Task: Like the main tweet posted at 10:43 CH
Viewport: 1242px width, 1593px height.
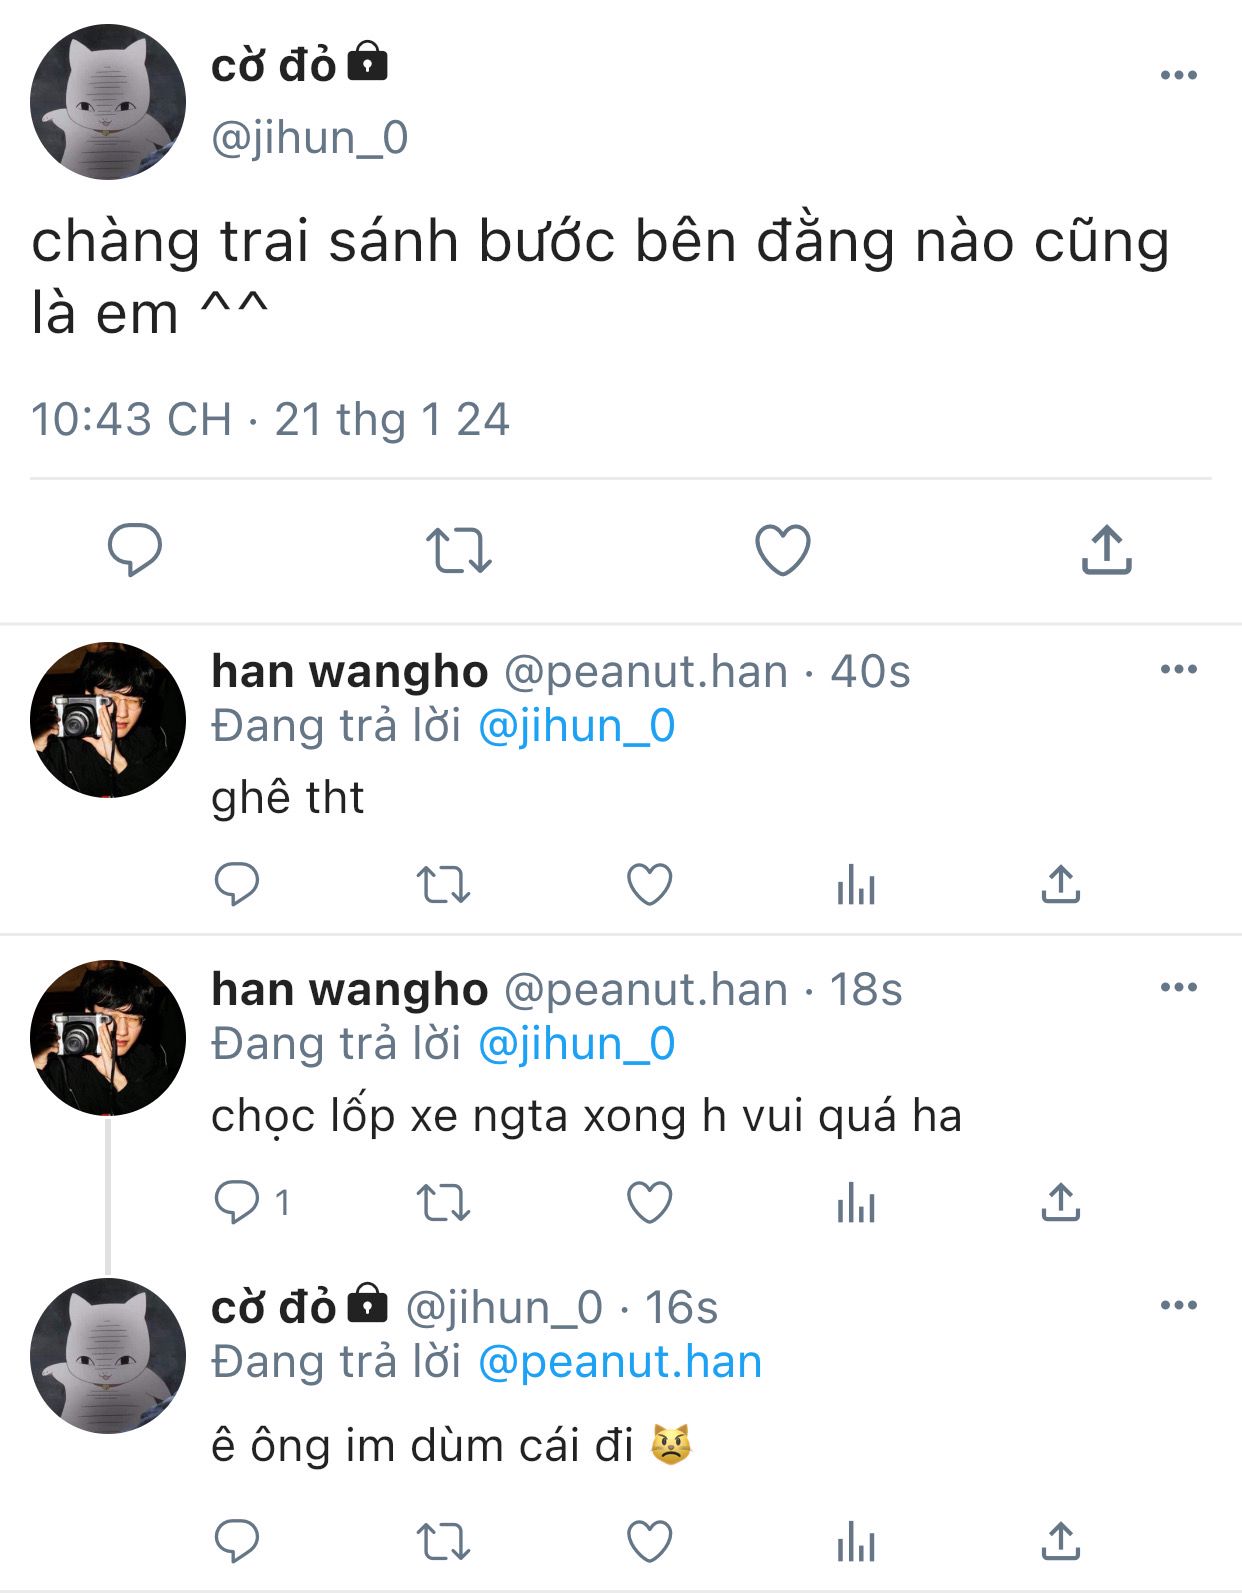Action: pyautogui.click(x=782, y=549)
